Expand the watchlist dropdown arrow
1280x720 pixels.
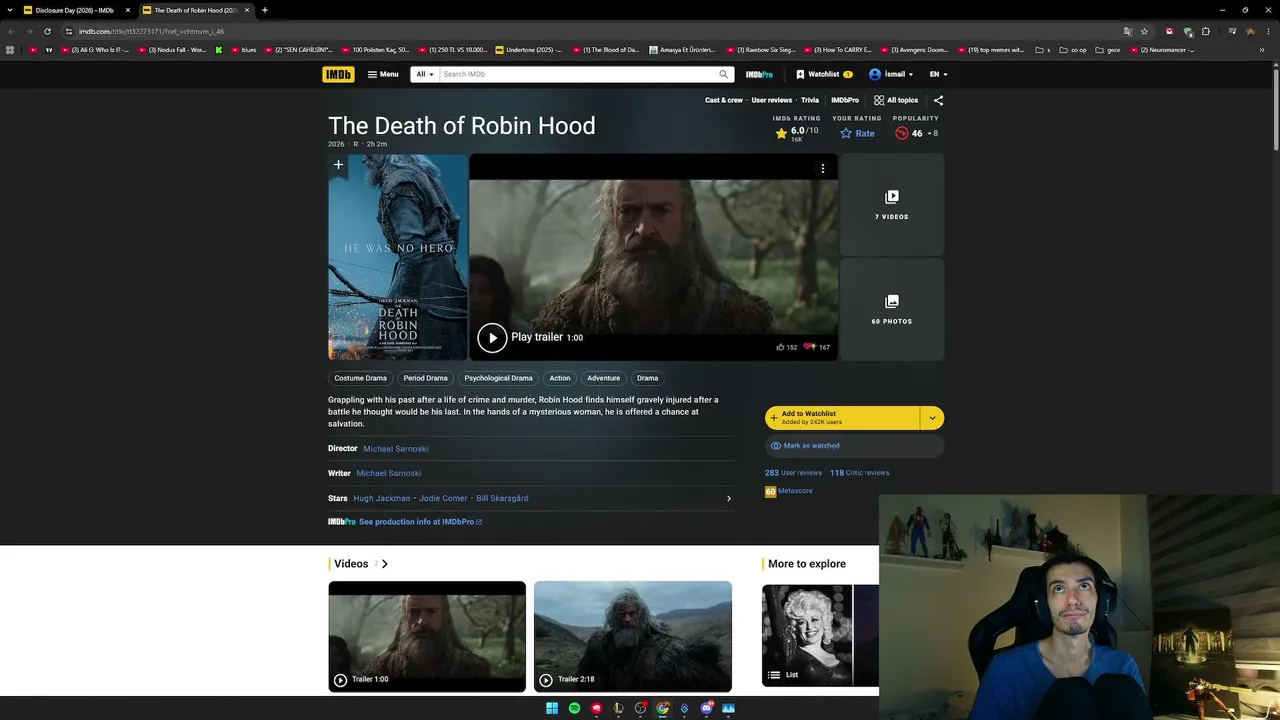point(932,418)
